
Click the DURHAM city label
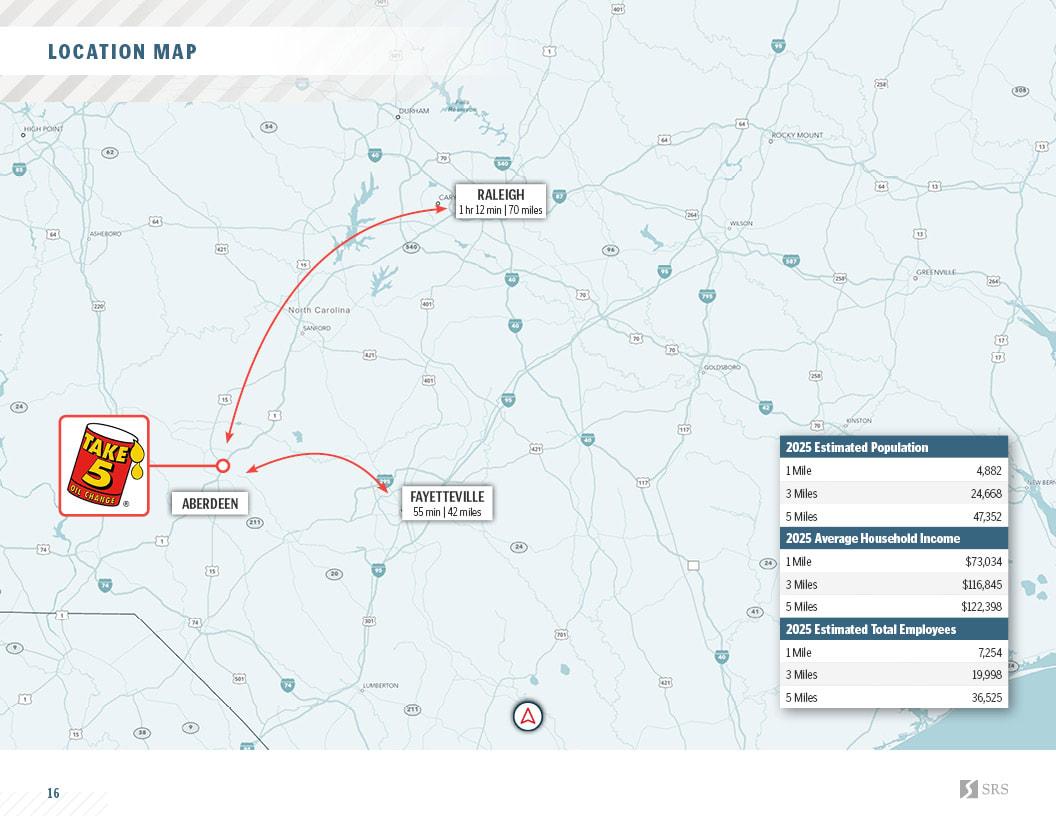pos(414,111)
